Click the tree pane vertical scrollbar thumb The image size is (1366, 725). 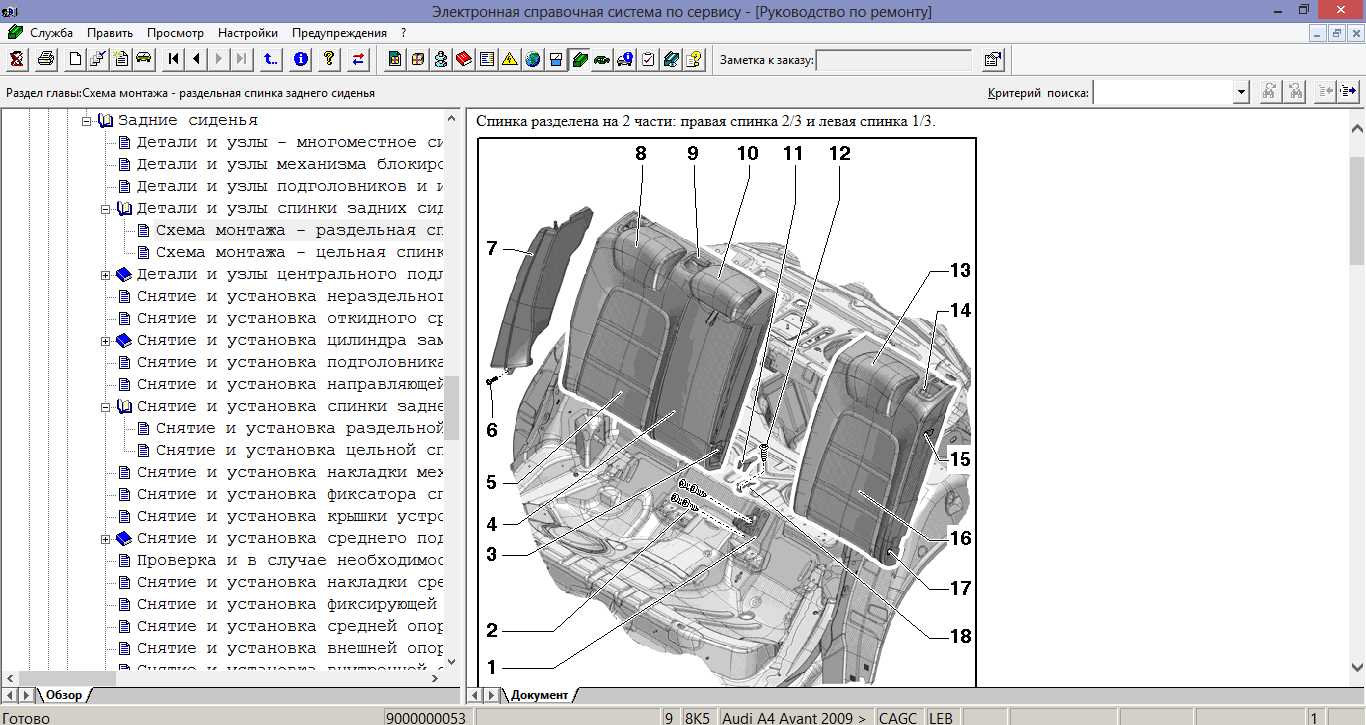(451, 408)
